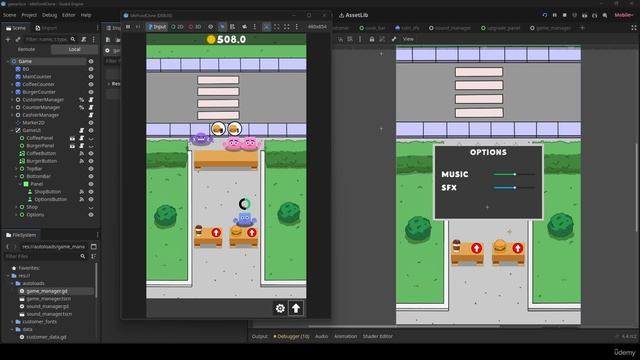Stop the running project from the editor's top-right controls
The width and height of the screenshot is (640, 360).
click(564, 15)
